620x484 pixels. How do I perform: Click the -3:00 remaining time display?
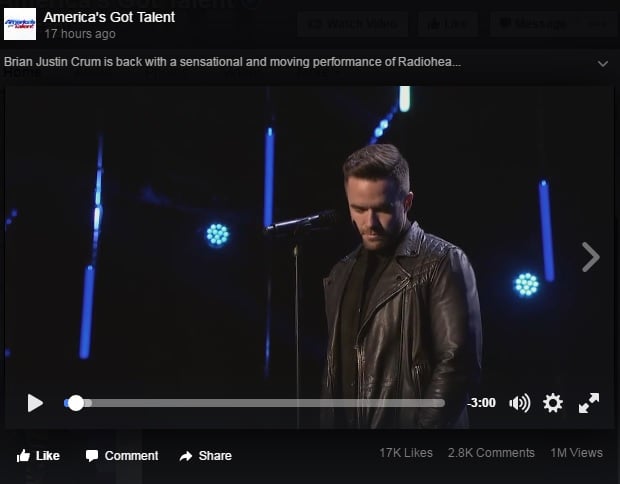[481, 403]
